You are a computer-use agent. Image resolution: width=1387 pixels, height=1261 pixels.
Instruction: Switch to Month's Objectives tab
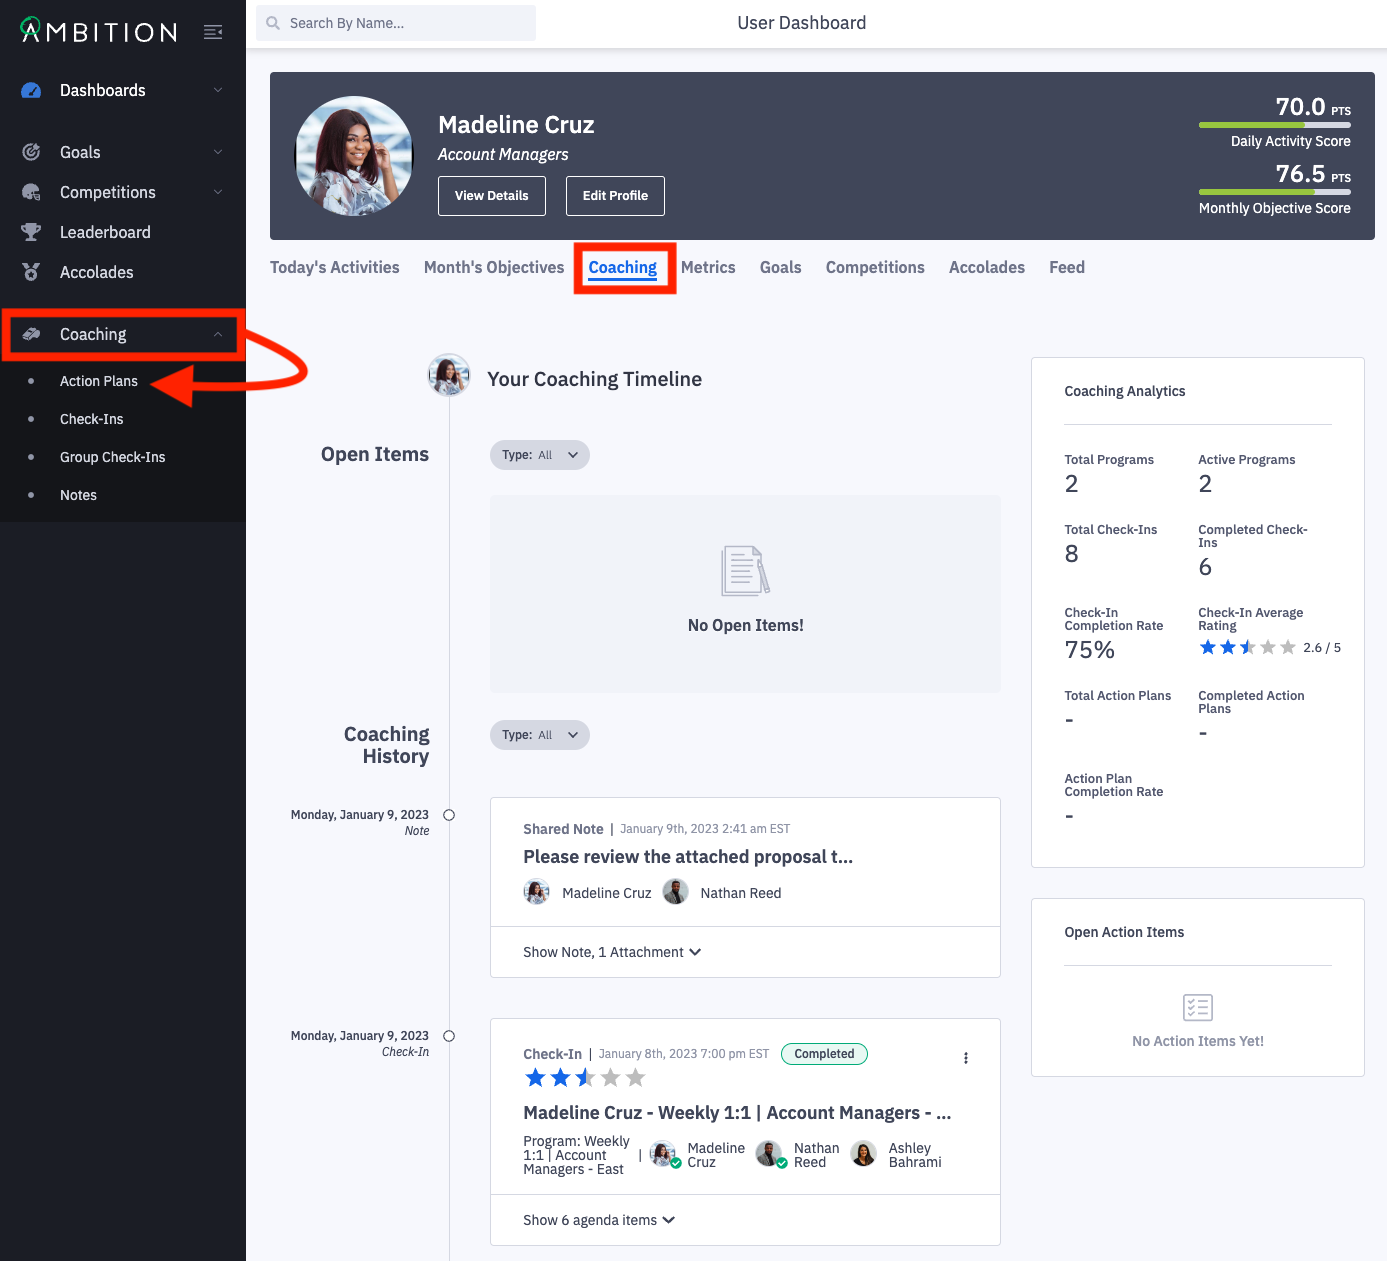494,267
